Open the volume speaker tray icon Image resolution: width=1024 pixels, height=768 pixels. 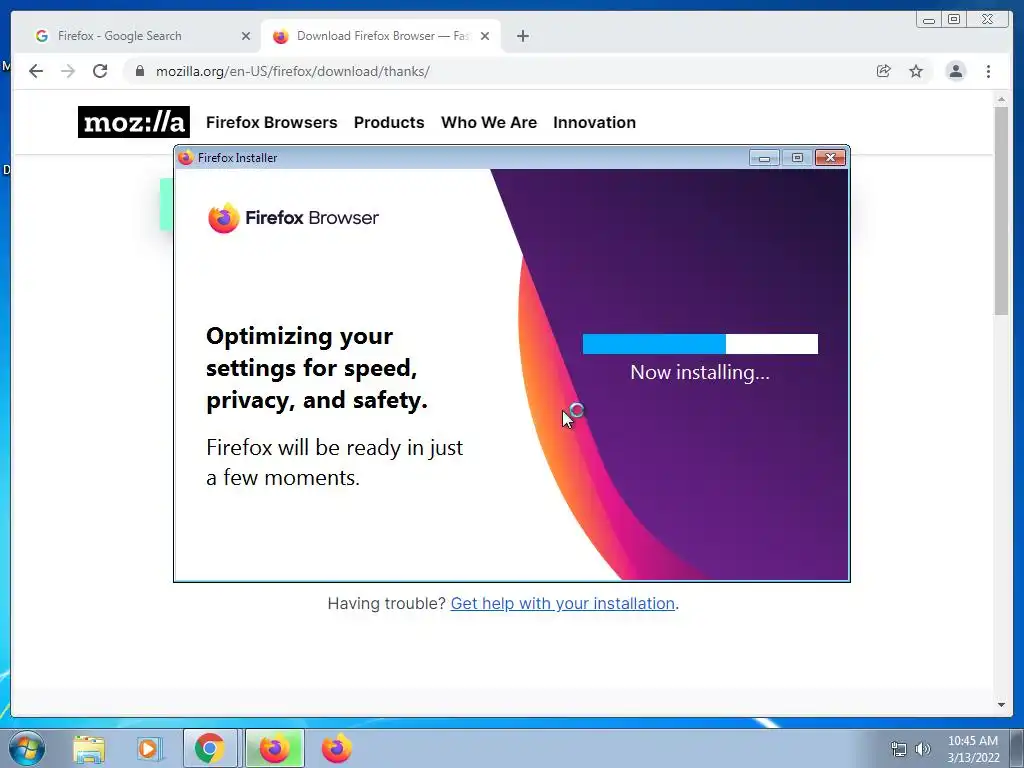pyautogui.click(x=922, y=749)
